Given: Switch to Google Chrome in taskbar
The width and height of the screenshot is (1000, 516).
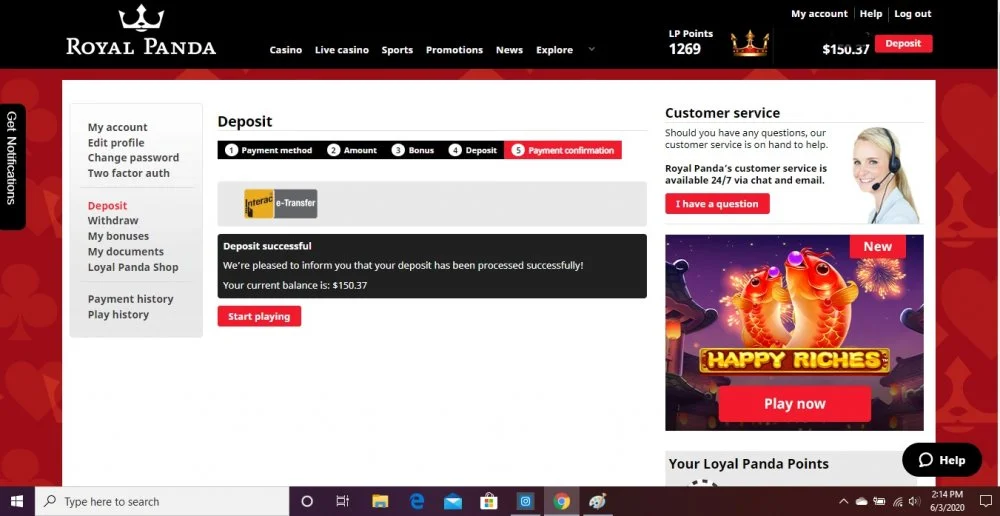Looking at the screenshot, I should 562,501.
